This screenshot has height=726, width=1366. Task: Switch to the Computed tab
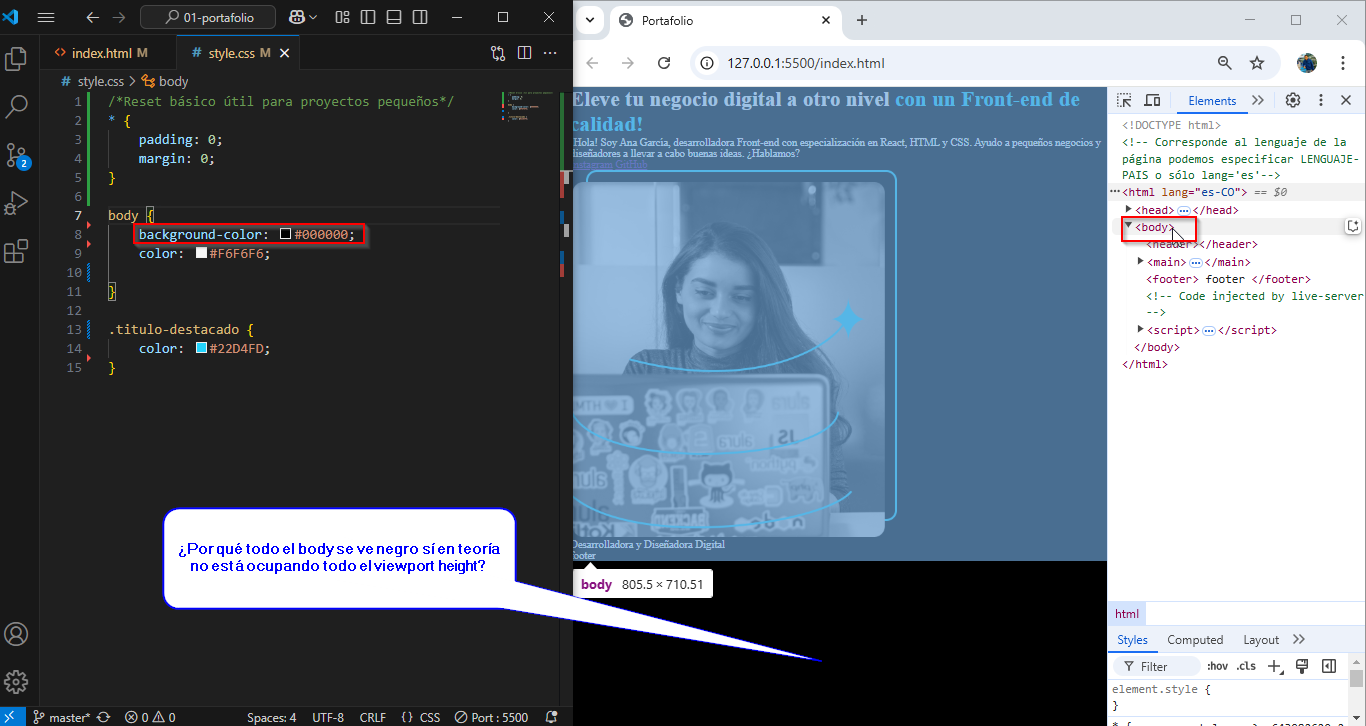click(1195, 640)
